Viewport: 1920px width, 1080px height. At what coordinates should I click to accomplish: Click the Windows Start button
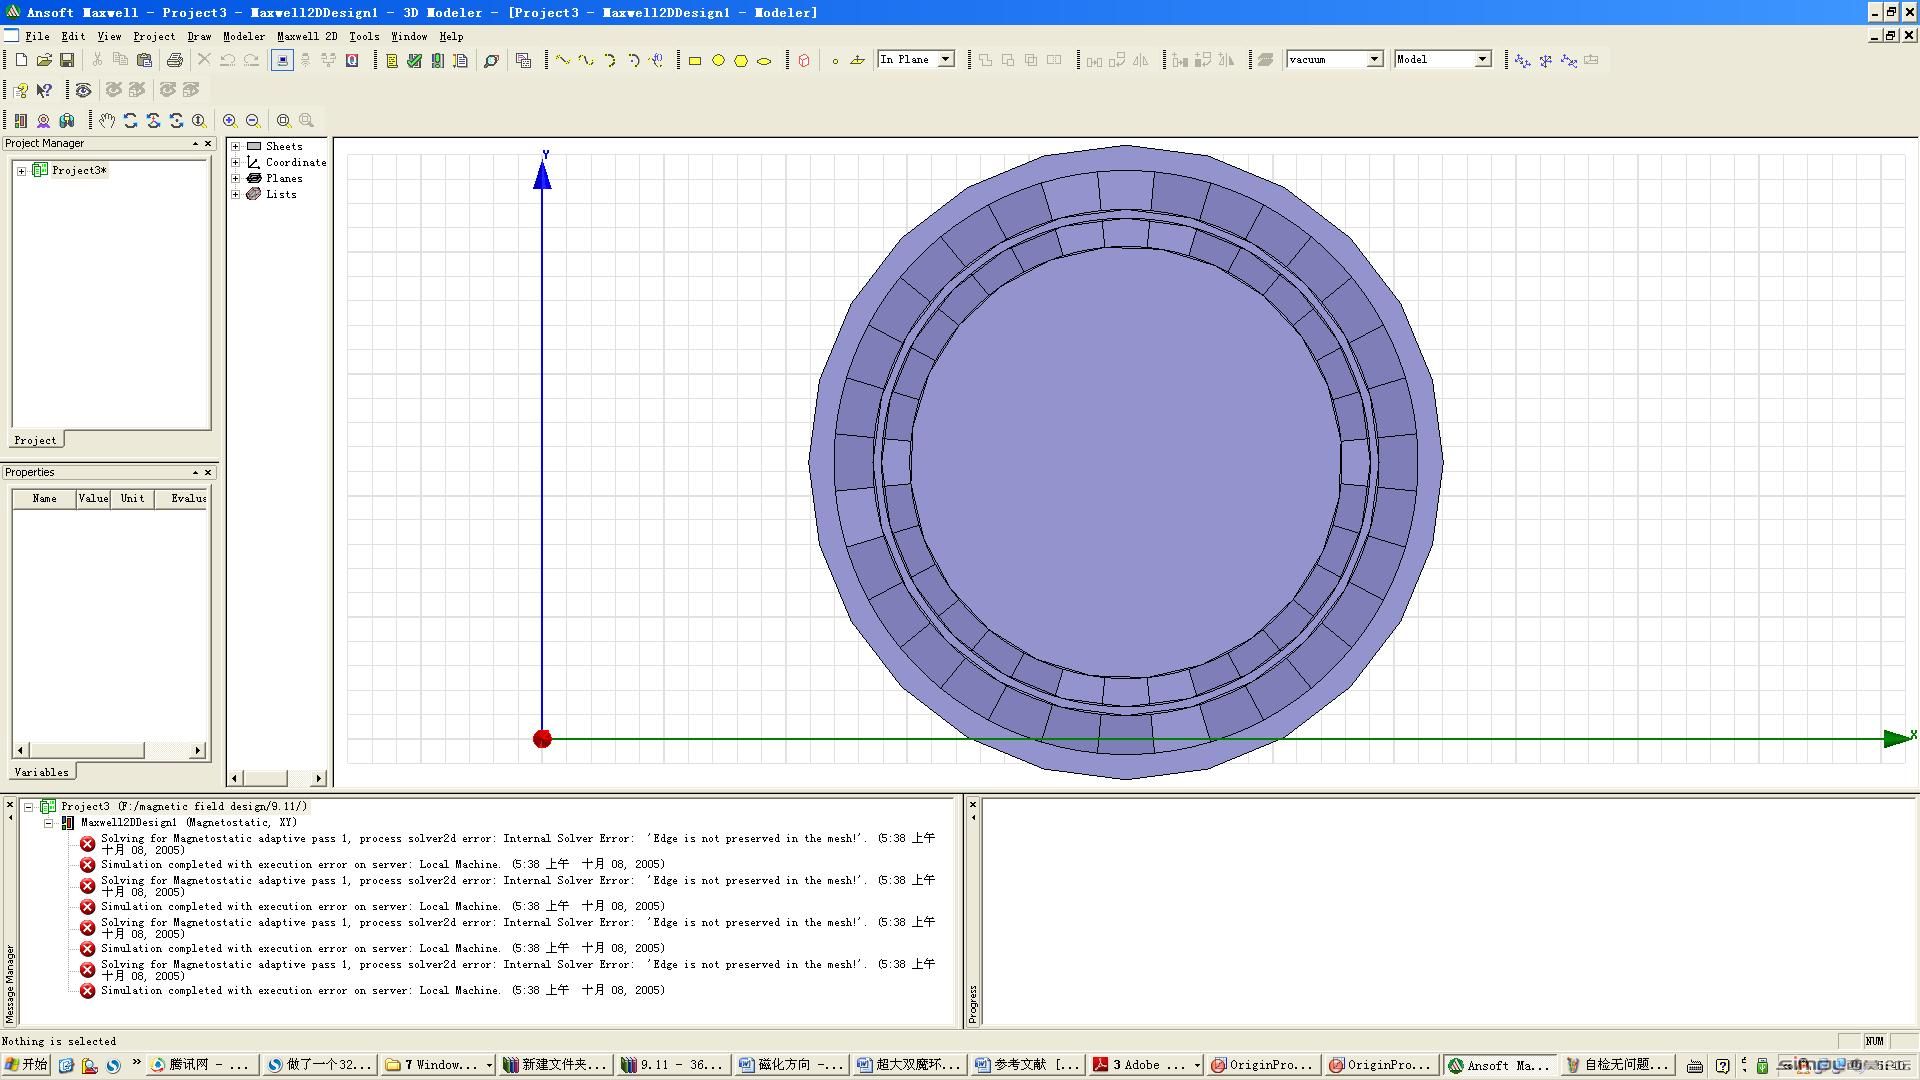(26, 1065)
